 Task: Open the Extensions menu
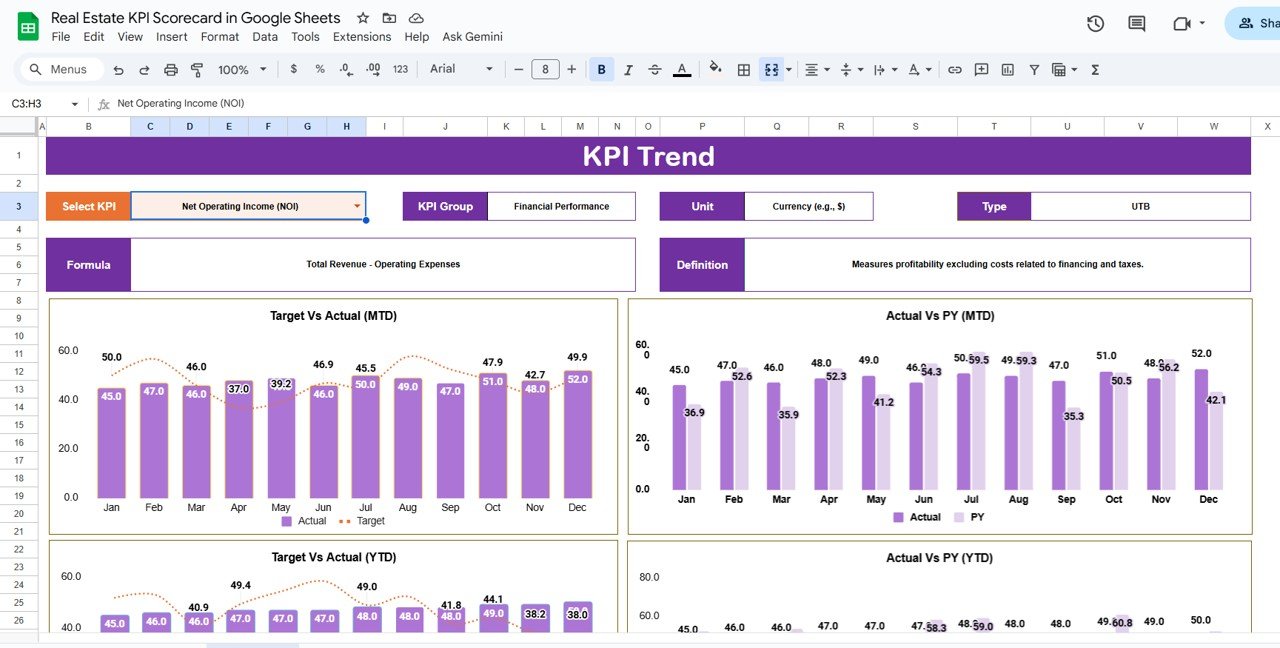coord(362,36)
